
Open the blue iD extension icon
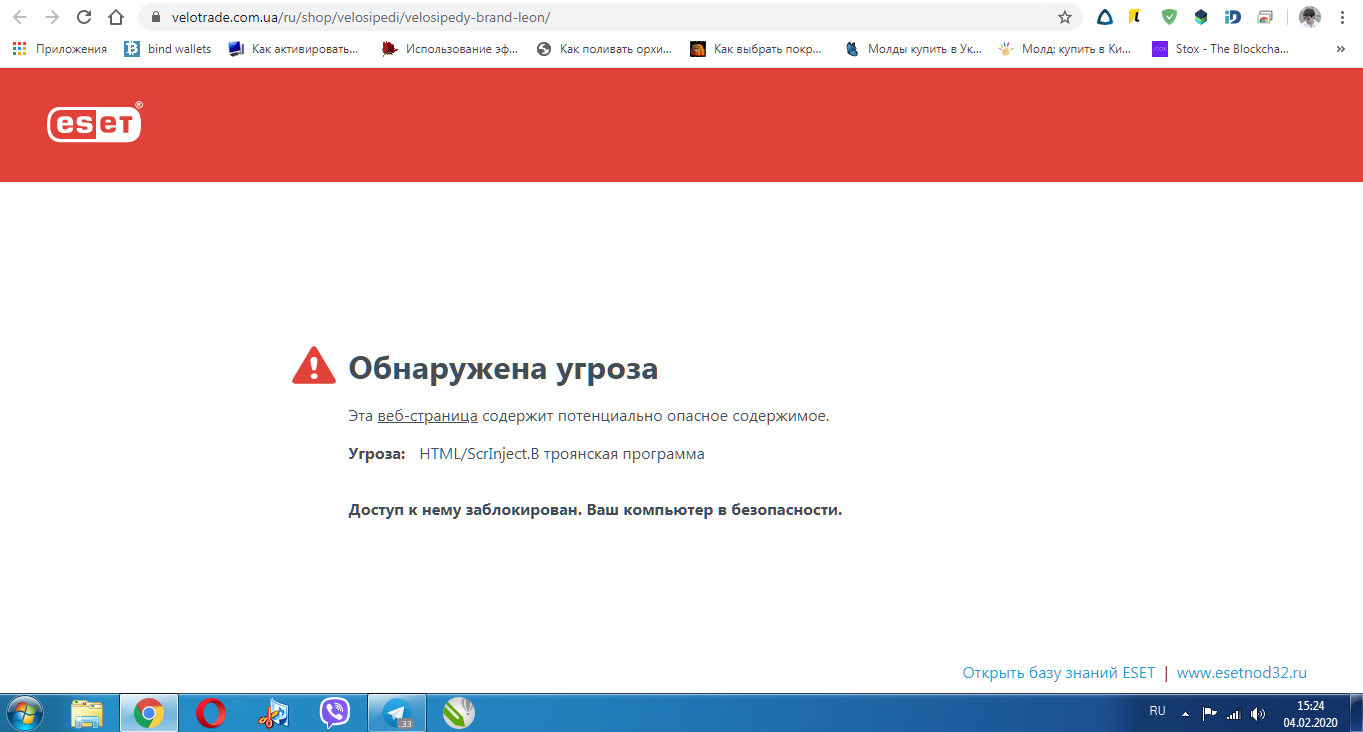(x=1233, y=17)
